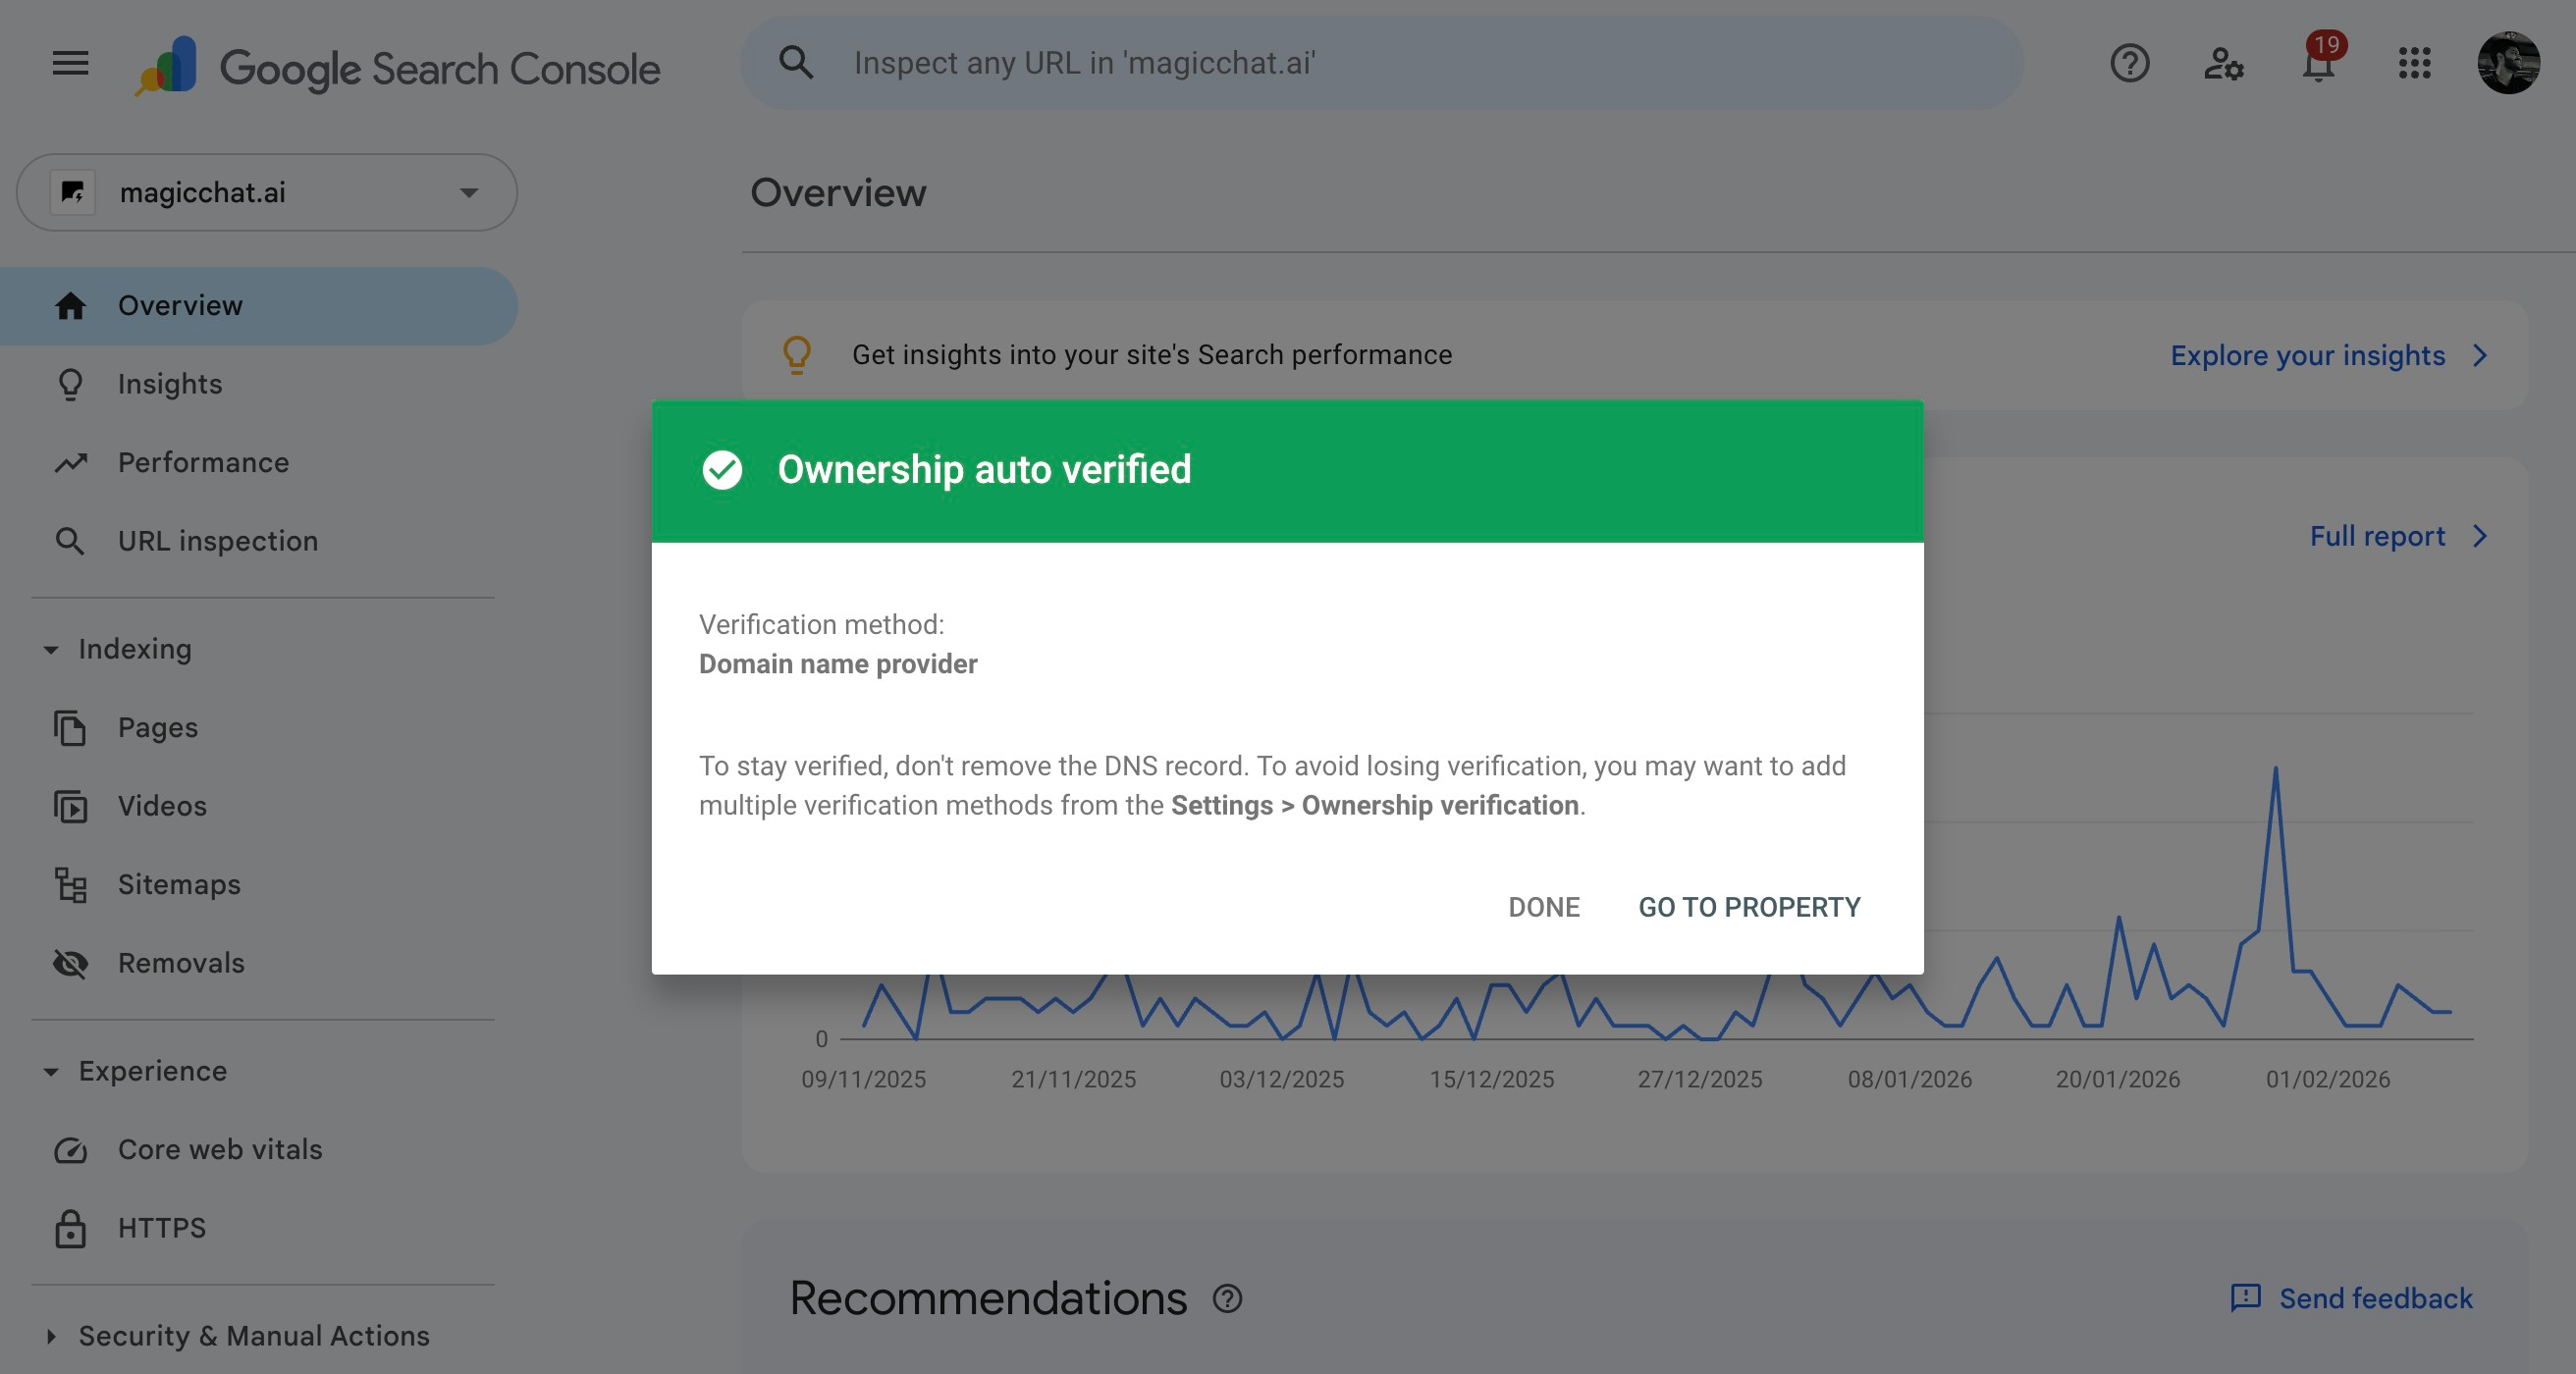Click the help icon next to Recommendations
The image size is (2576, 1374).
point(1227,1298)
